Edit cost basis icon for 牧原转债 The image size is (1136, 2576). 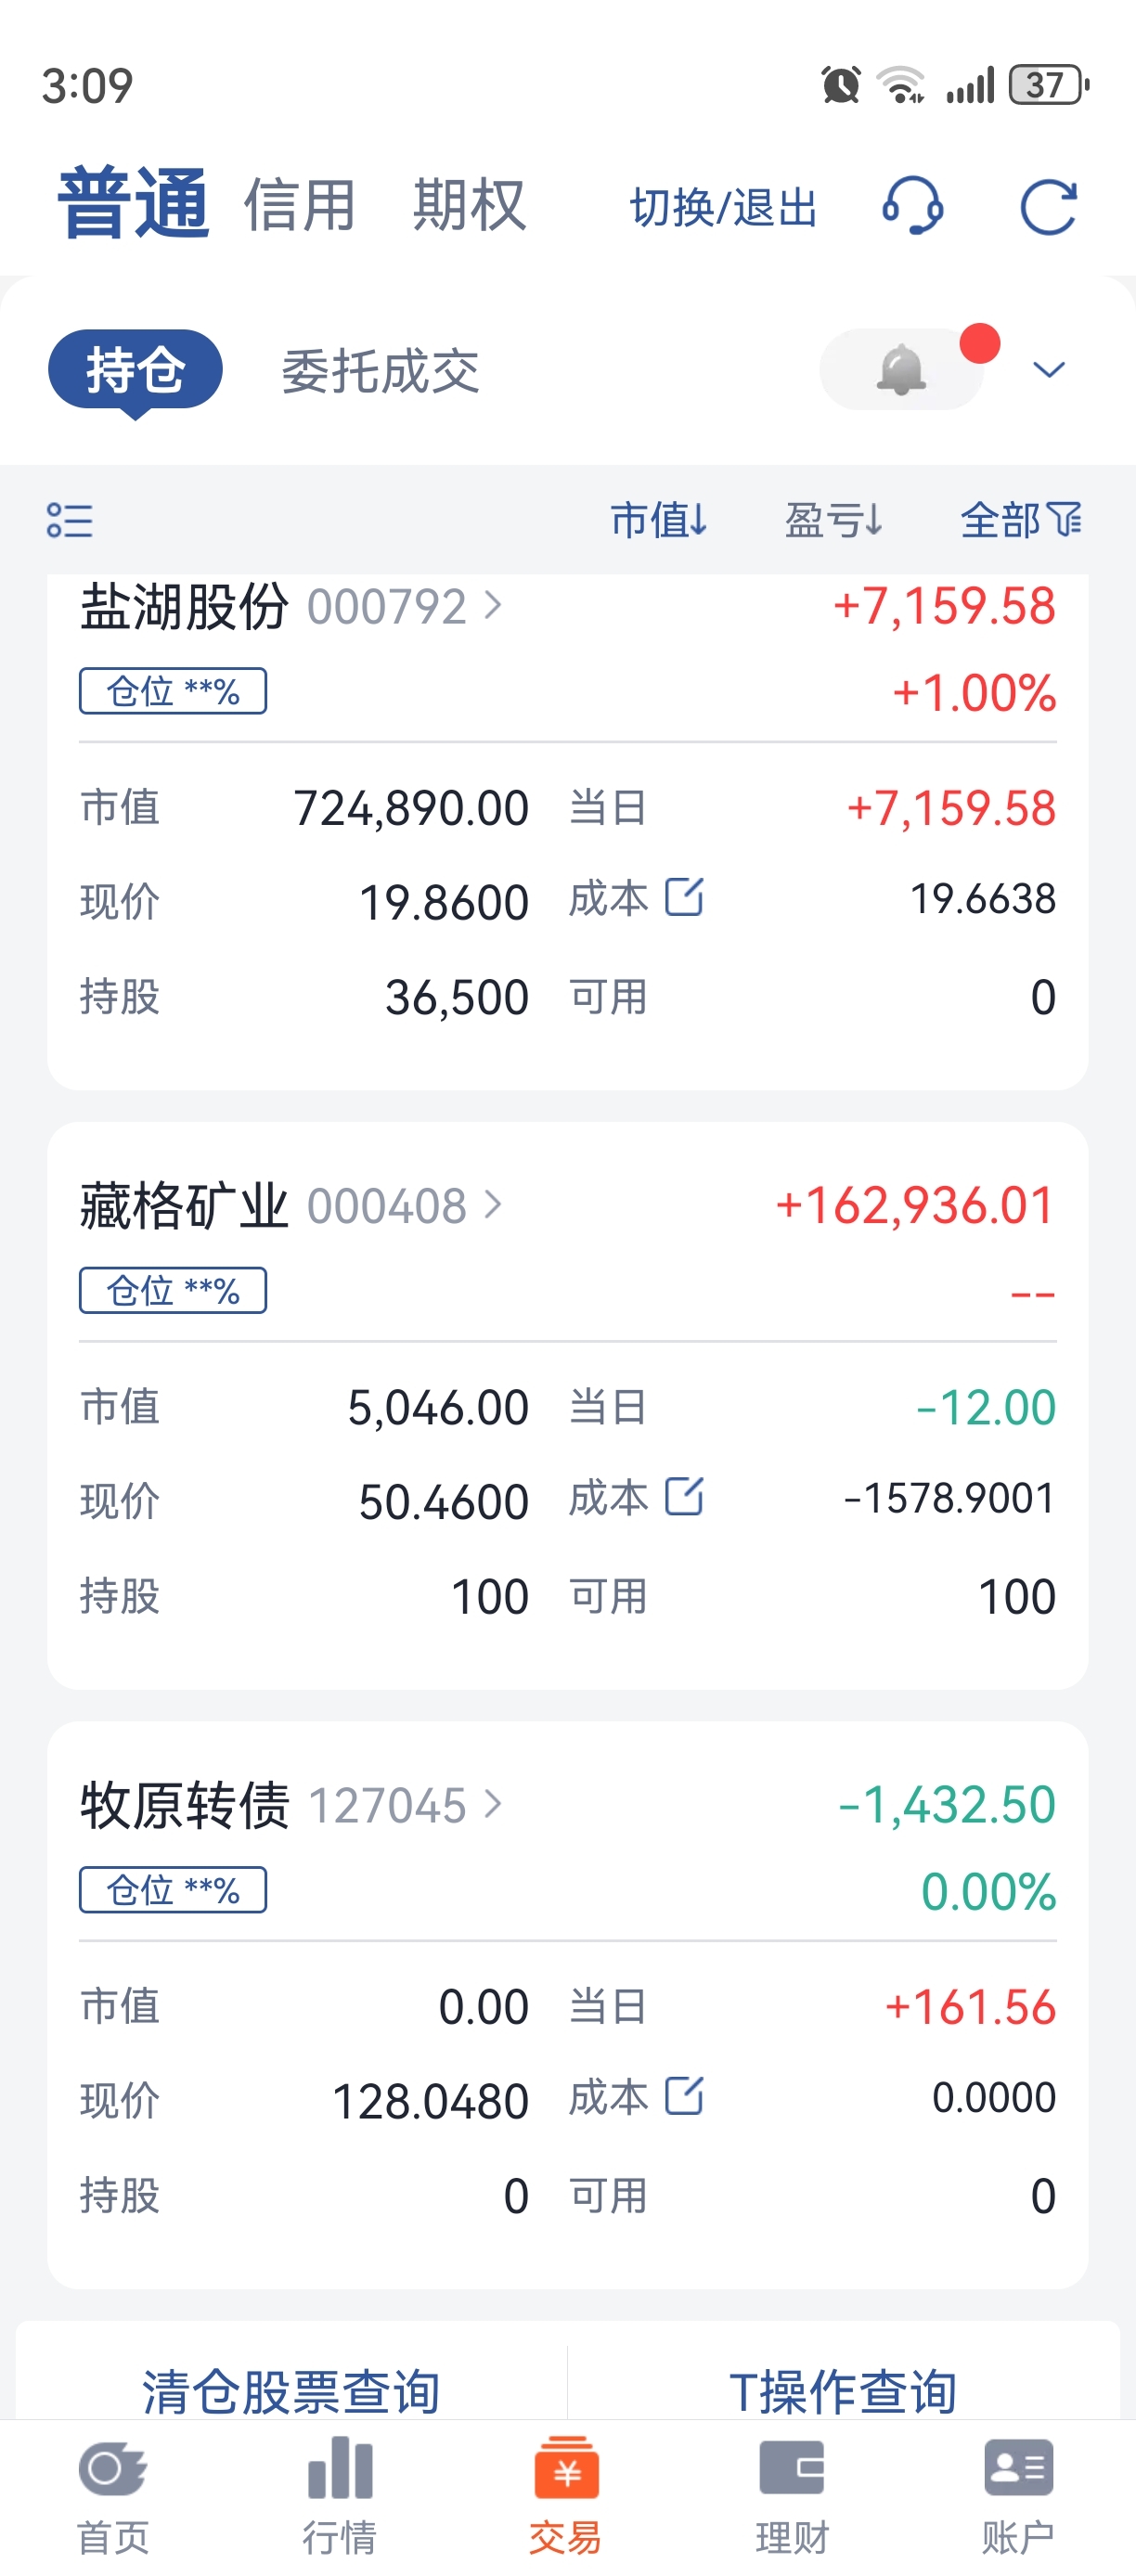pyautogui.click(x=685, y=2095)
